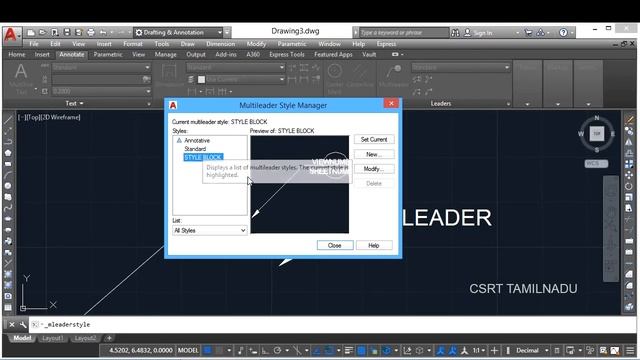Open the AutoCAD application menu logo
Viewport: 640px width, 360px height.
tap(11, 35)
